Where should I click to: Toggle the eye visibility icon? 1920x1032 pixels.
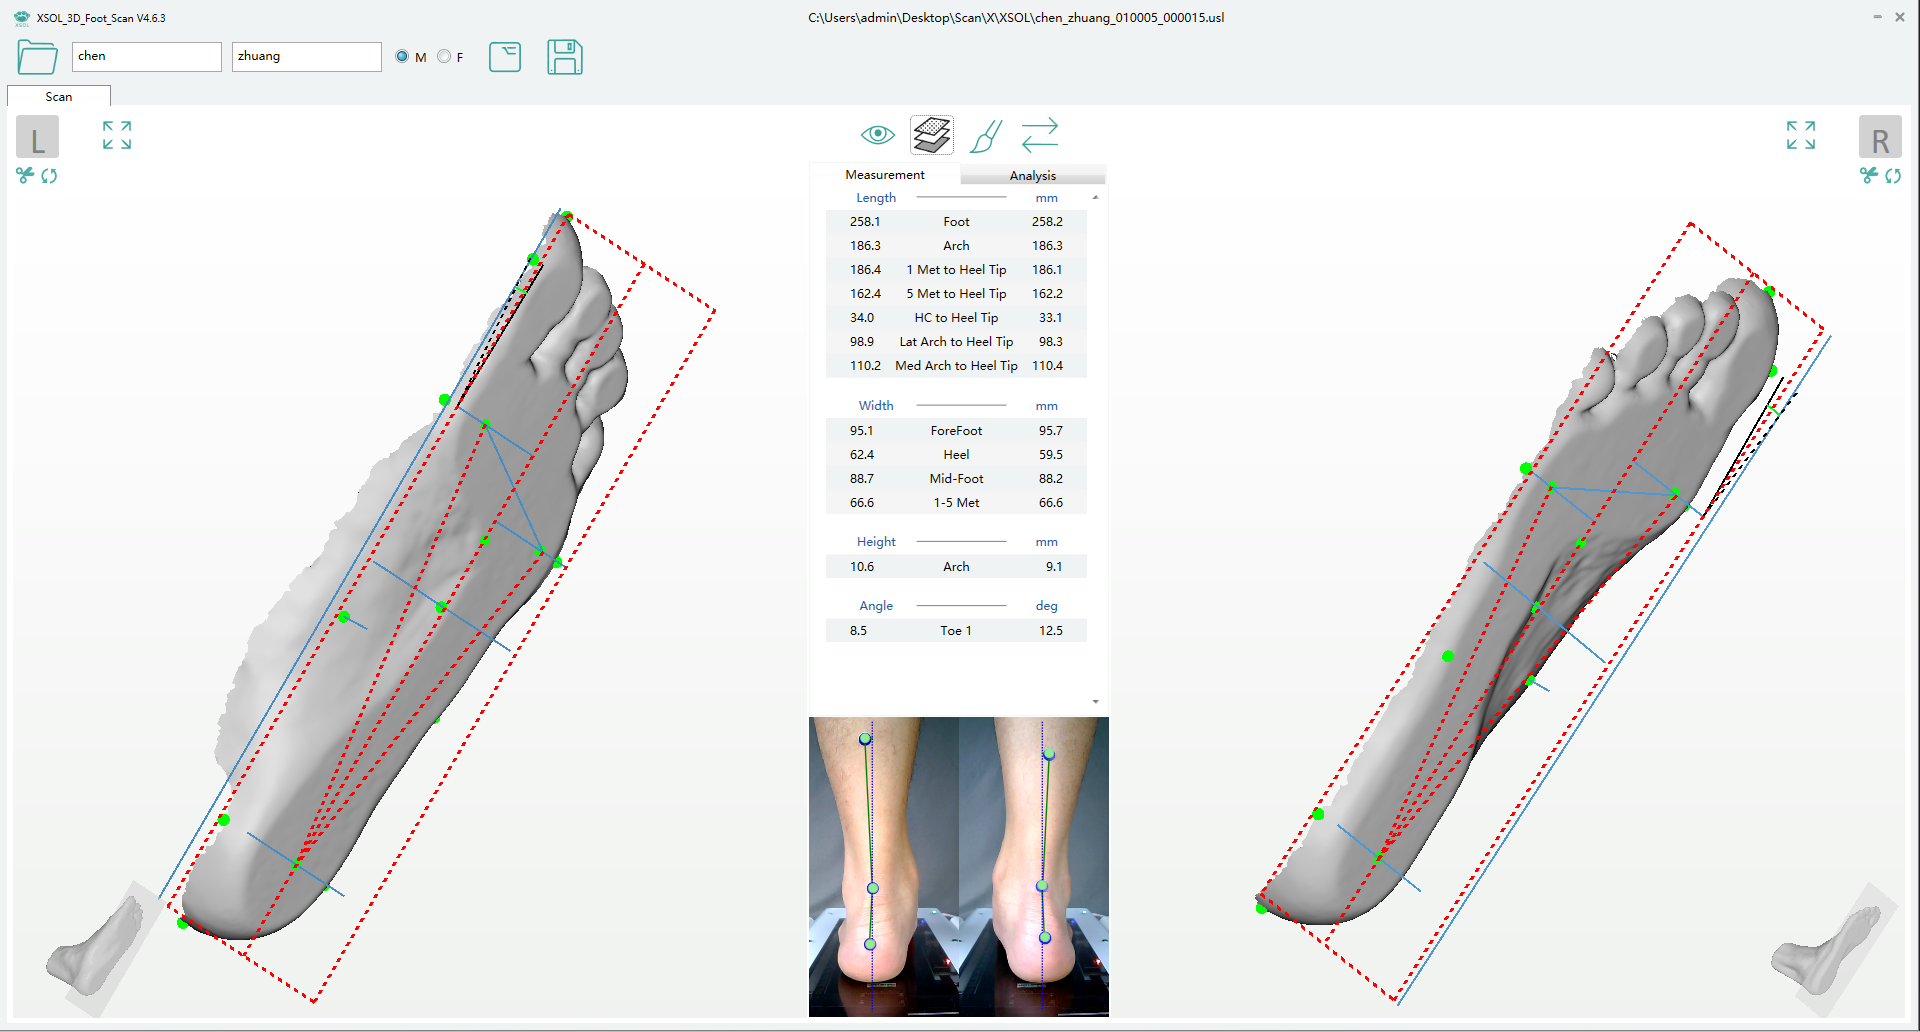(877, 135)
